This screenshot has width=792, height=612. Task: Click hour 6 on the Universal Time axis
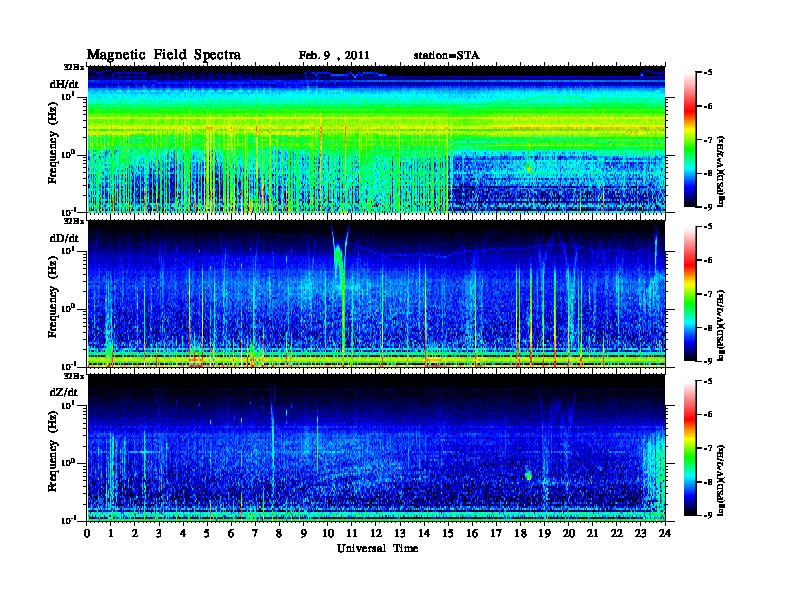pyautogui.click(x=231, y=534)
